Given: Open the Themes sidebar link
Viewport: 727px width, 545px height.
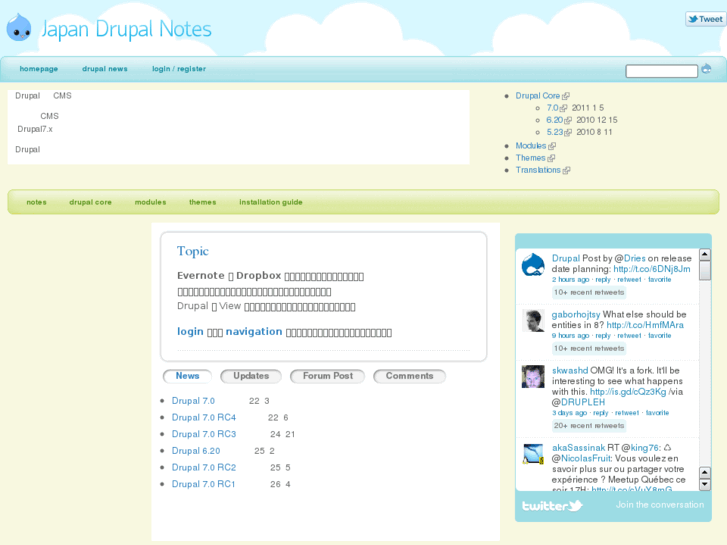Looking at the screenshot, I should (x=531, y=158).
